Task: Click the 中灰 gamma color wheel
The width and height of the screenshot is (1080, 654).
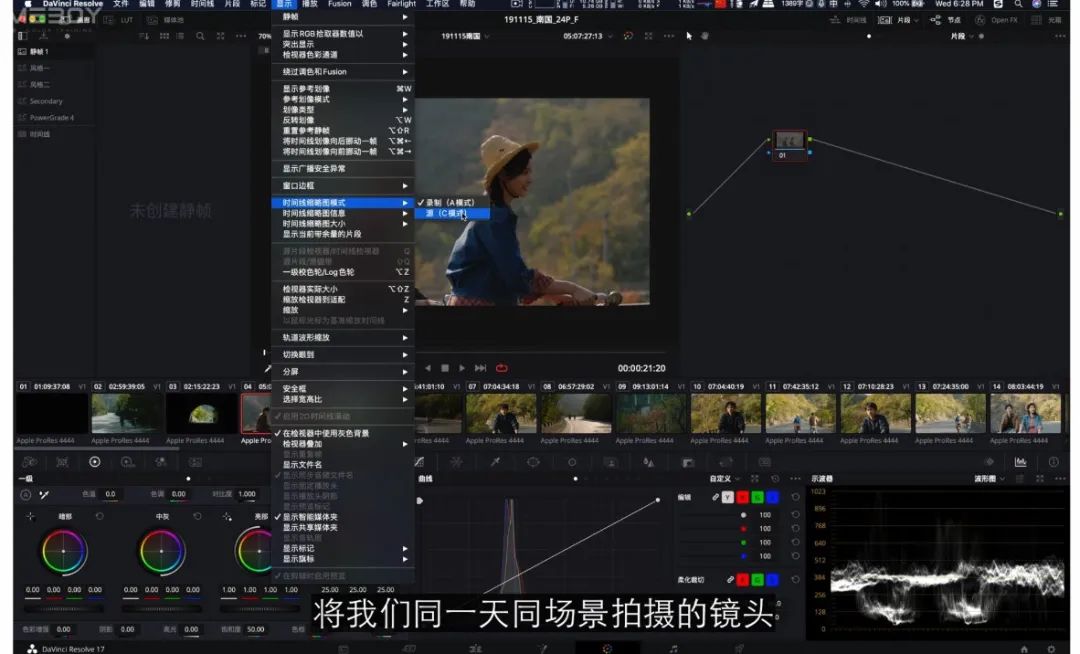Action: pyautogui.click(x=162, y=551)
